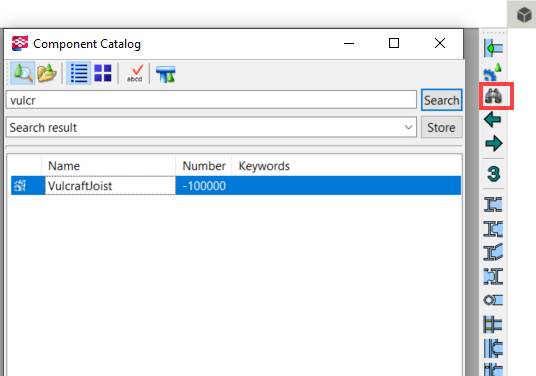536x376 pixels.
Task: Click the round tube connection icon
Action: (493, 300)
